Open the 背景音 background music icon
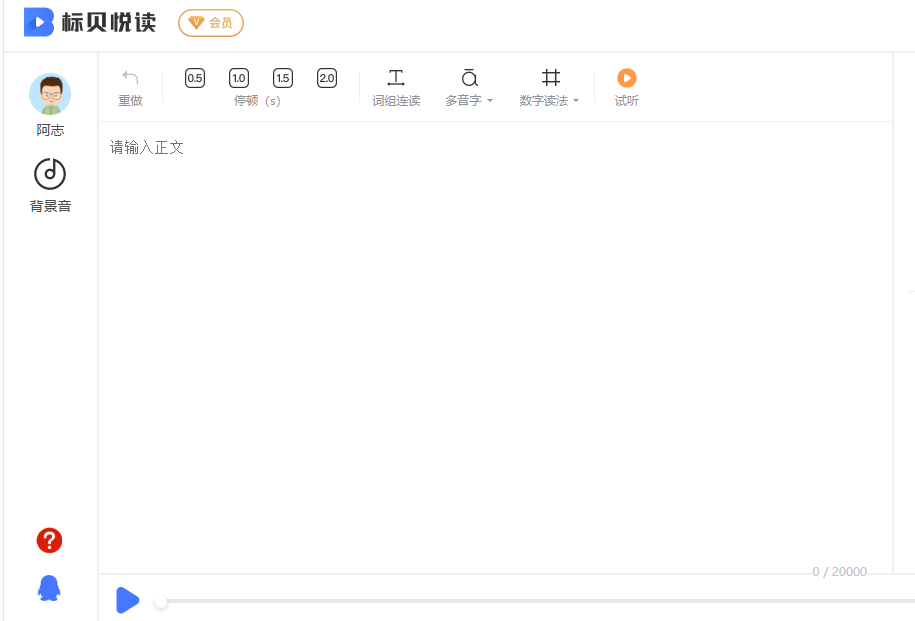Viewport: 915px width, 621px height. coord(50,174)
